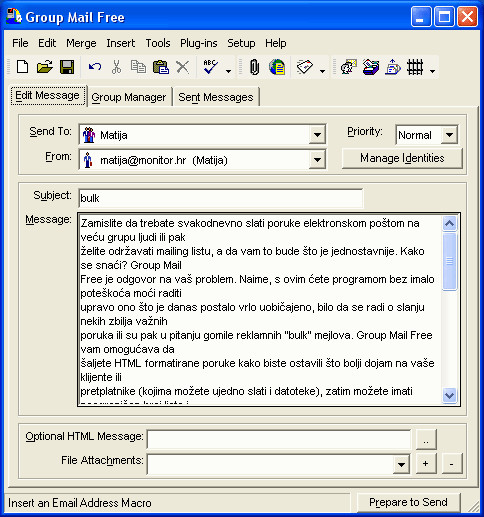Click the send mail toolbar icon
Image resolution: width=484 pixels, height=517 pixels.
(x=393, y=67)
